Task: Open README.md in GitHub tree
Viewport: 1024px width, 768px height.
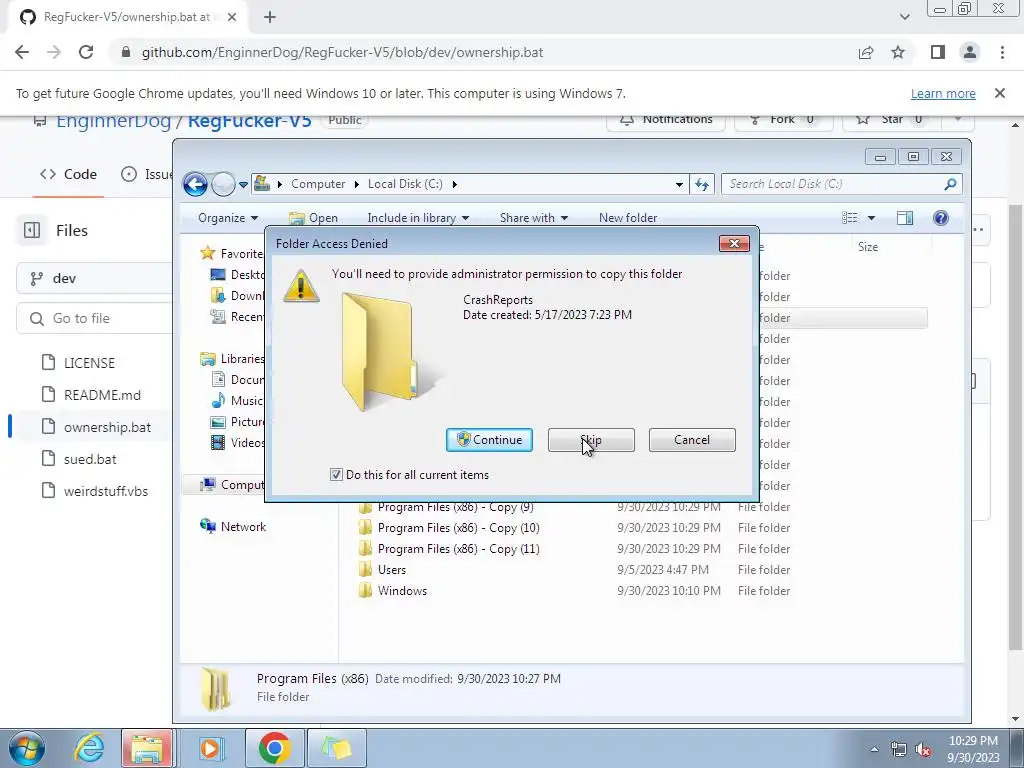Action: tap(102, 394)
